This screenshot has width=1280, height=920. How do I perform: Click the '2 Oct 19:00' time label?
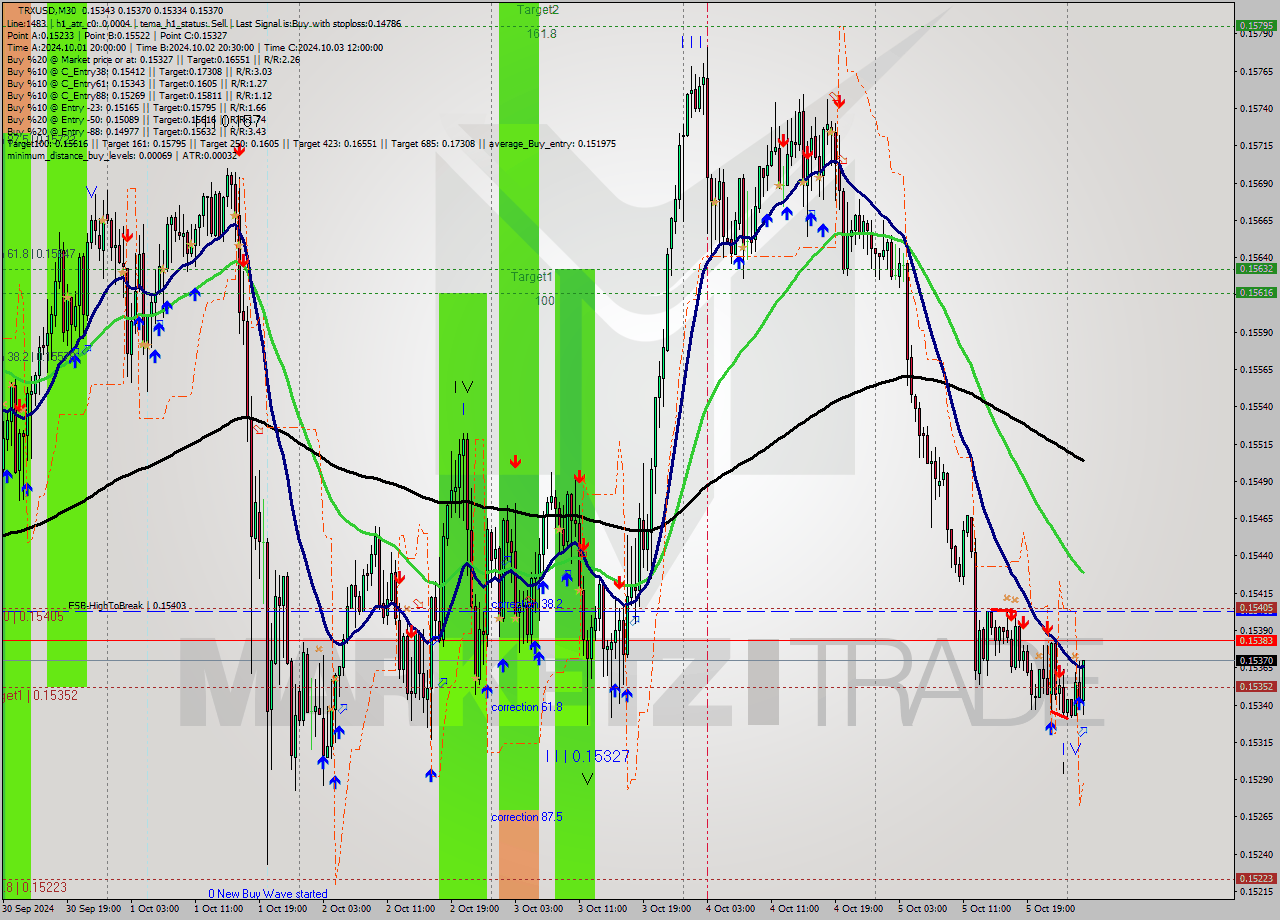pos(477,909)
